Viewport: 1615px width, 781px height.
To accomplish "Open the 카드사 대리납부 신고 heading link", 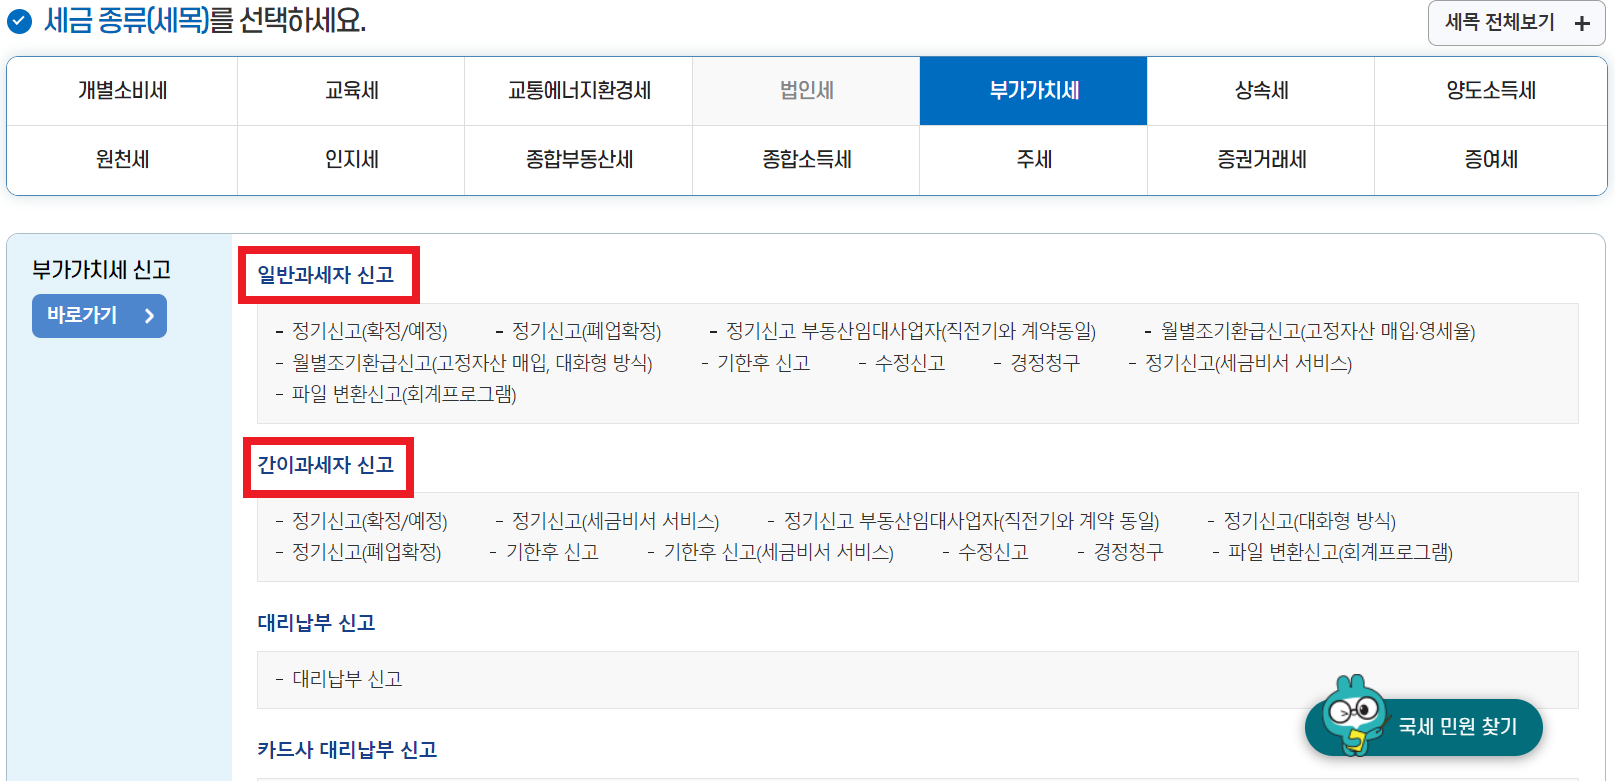I will pos(347,750).
